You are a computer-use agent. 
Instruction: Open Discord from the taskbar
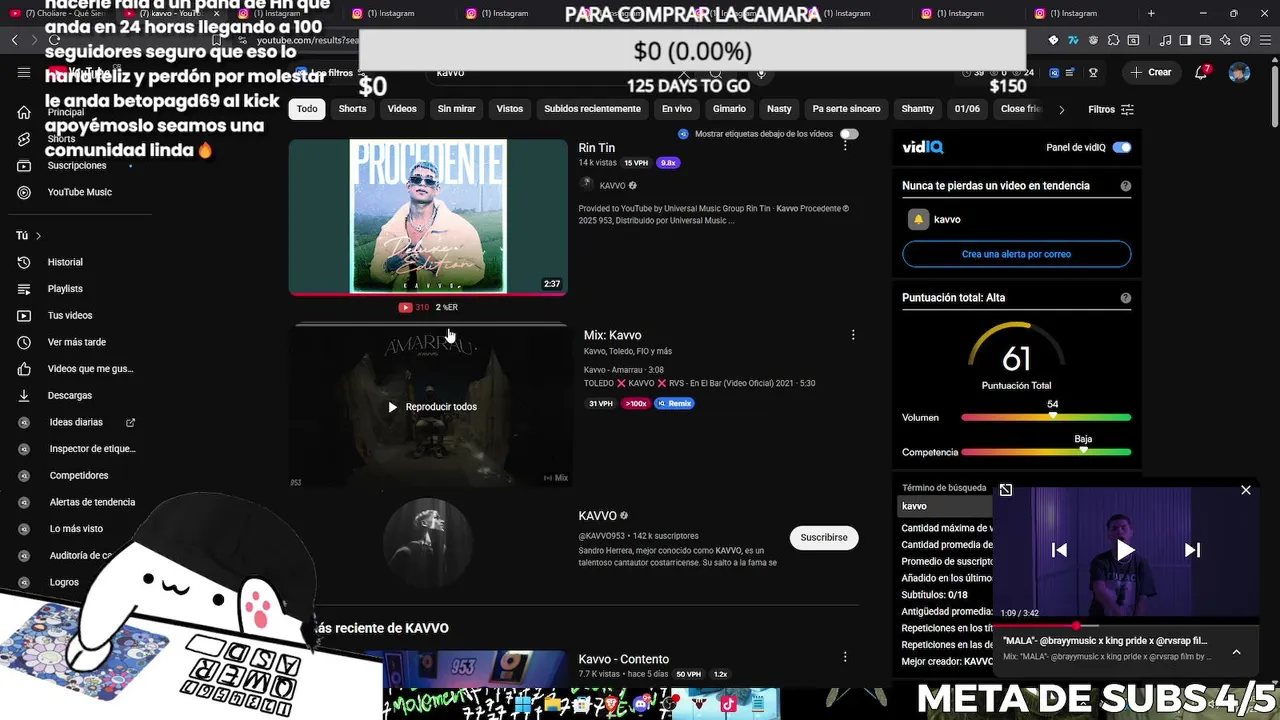click(641, 704)
